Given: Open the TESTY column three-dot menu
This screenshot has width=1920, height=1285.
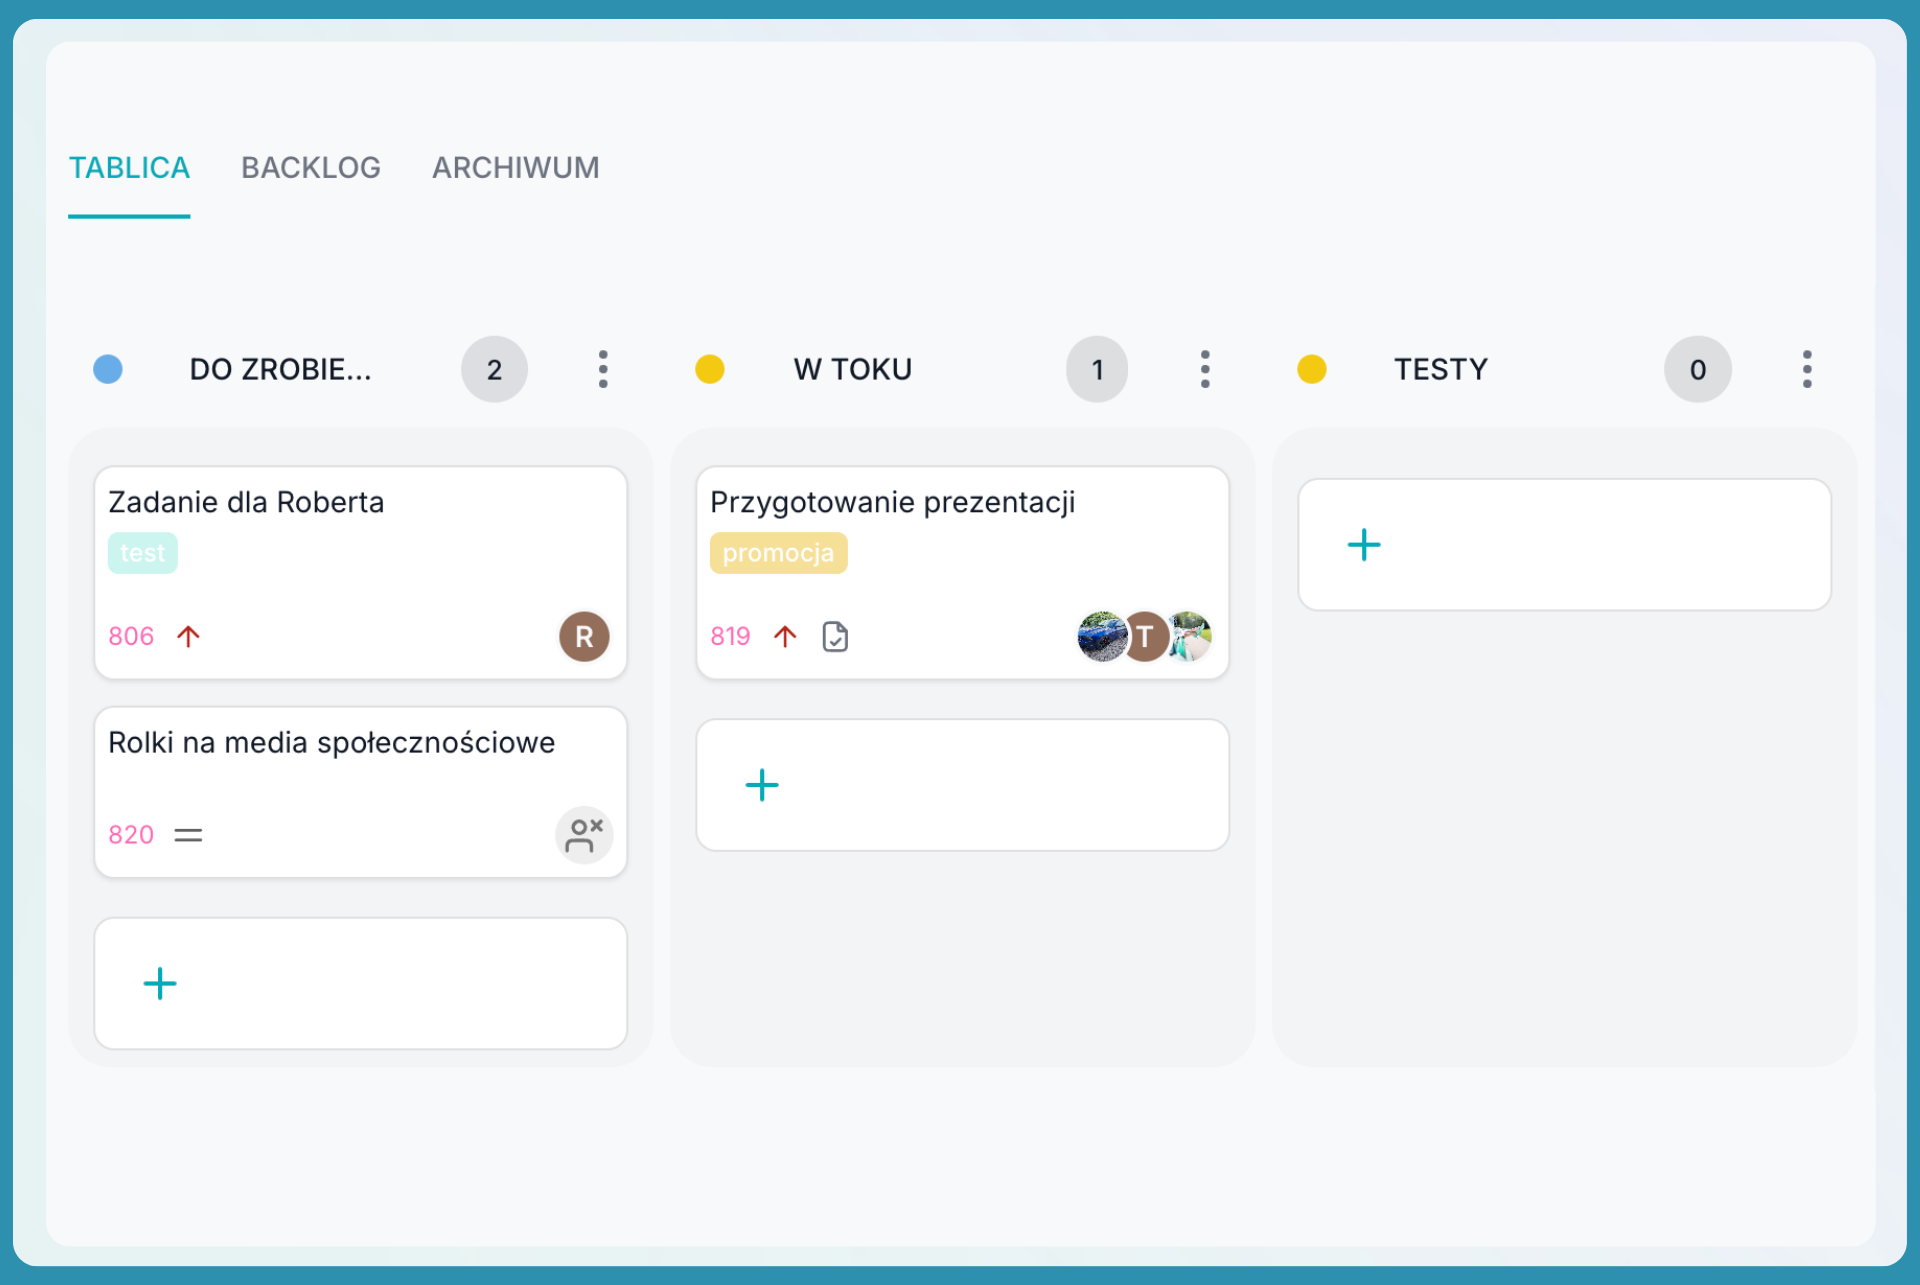Looking at the screenshot, I should point(1806,369).
